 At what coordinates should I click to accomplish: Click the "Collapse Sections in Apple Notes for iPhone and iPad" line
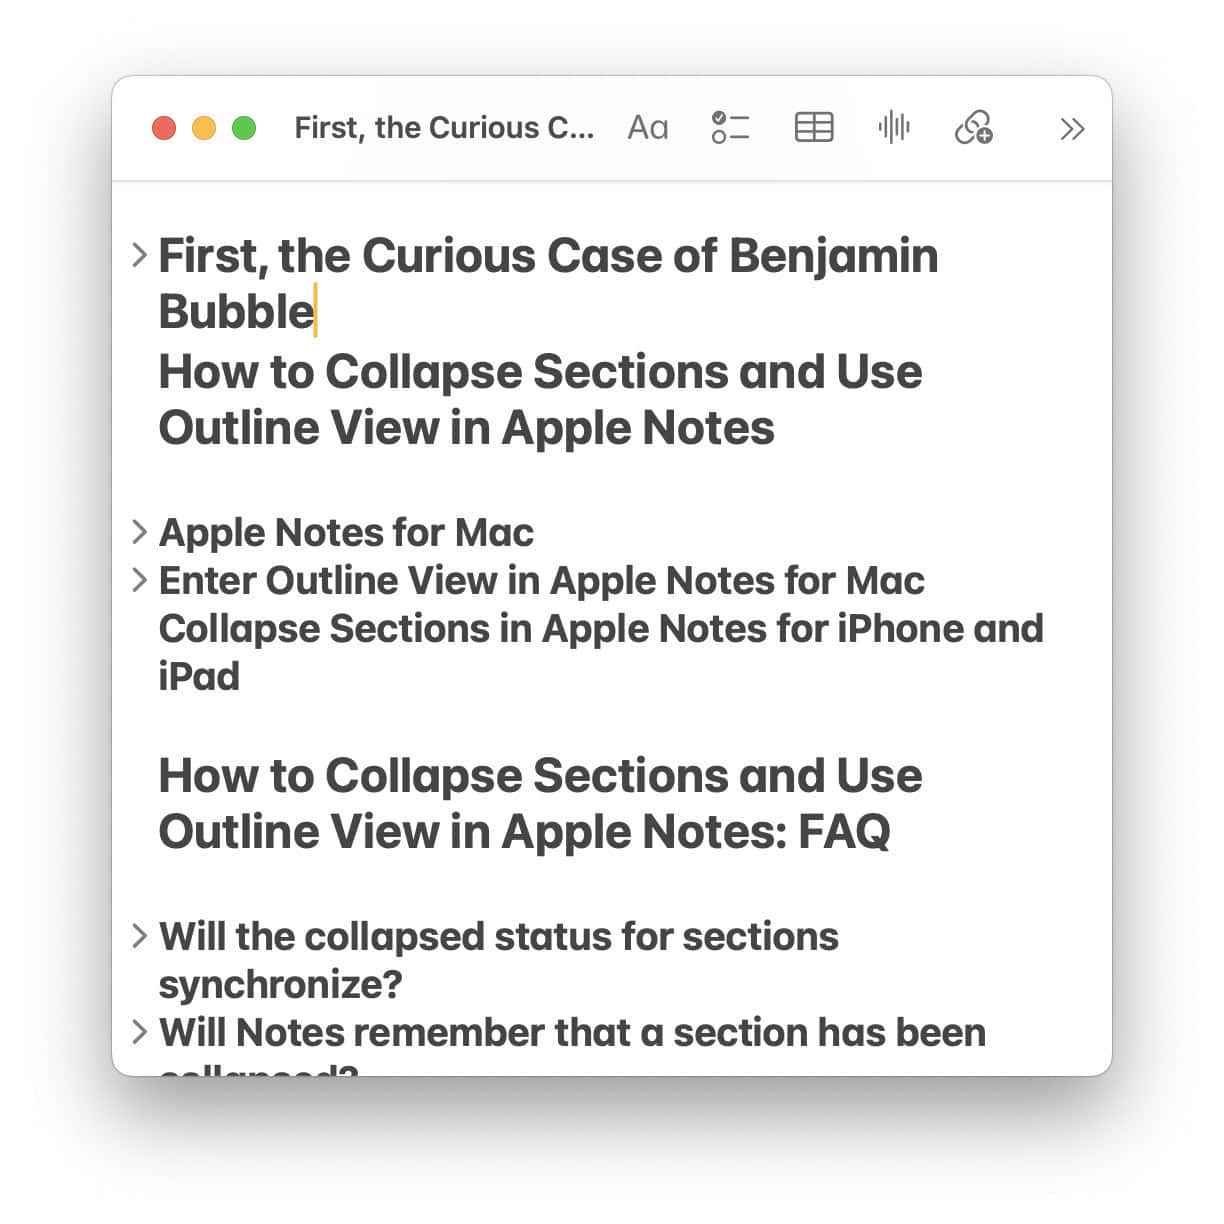click(x=600, y=628)
